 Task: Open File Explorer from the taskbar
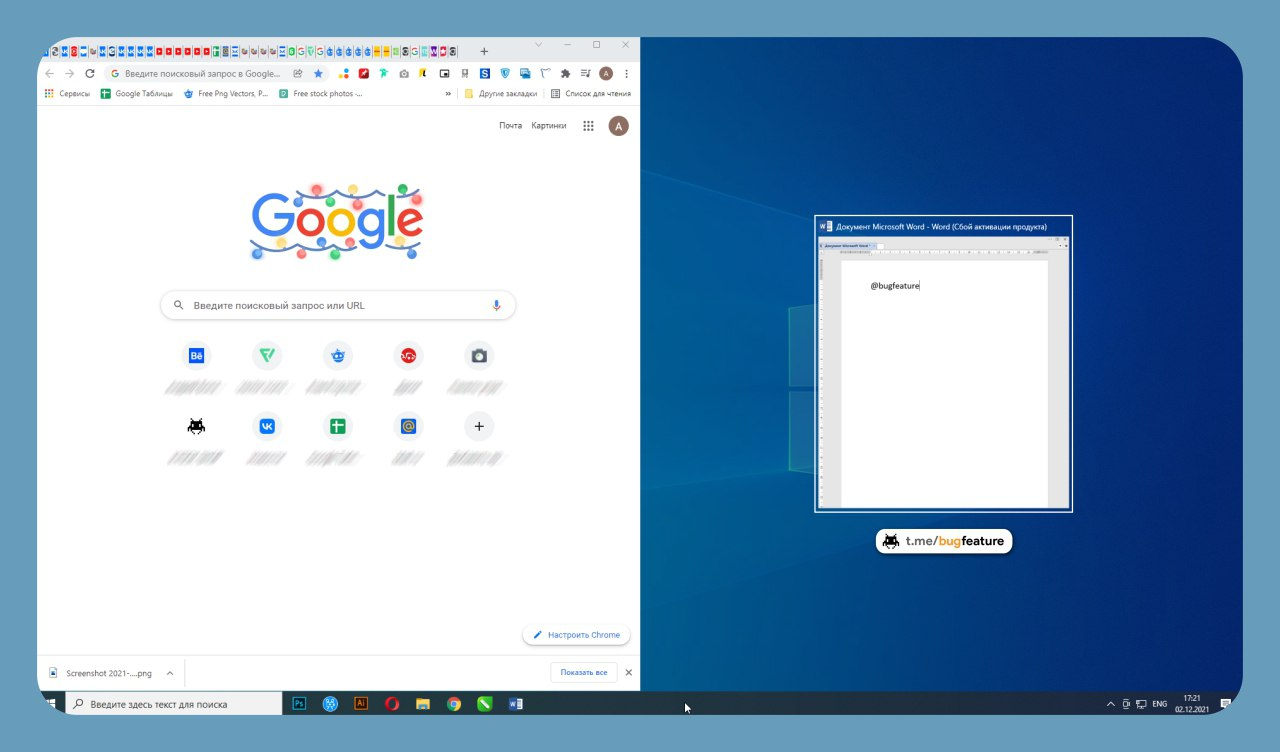point(423,704)
